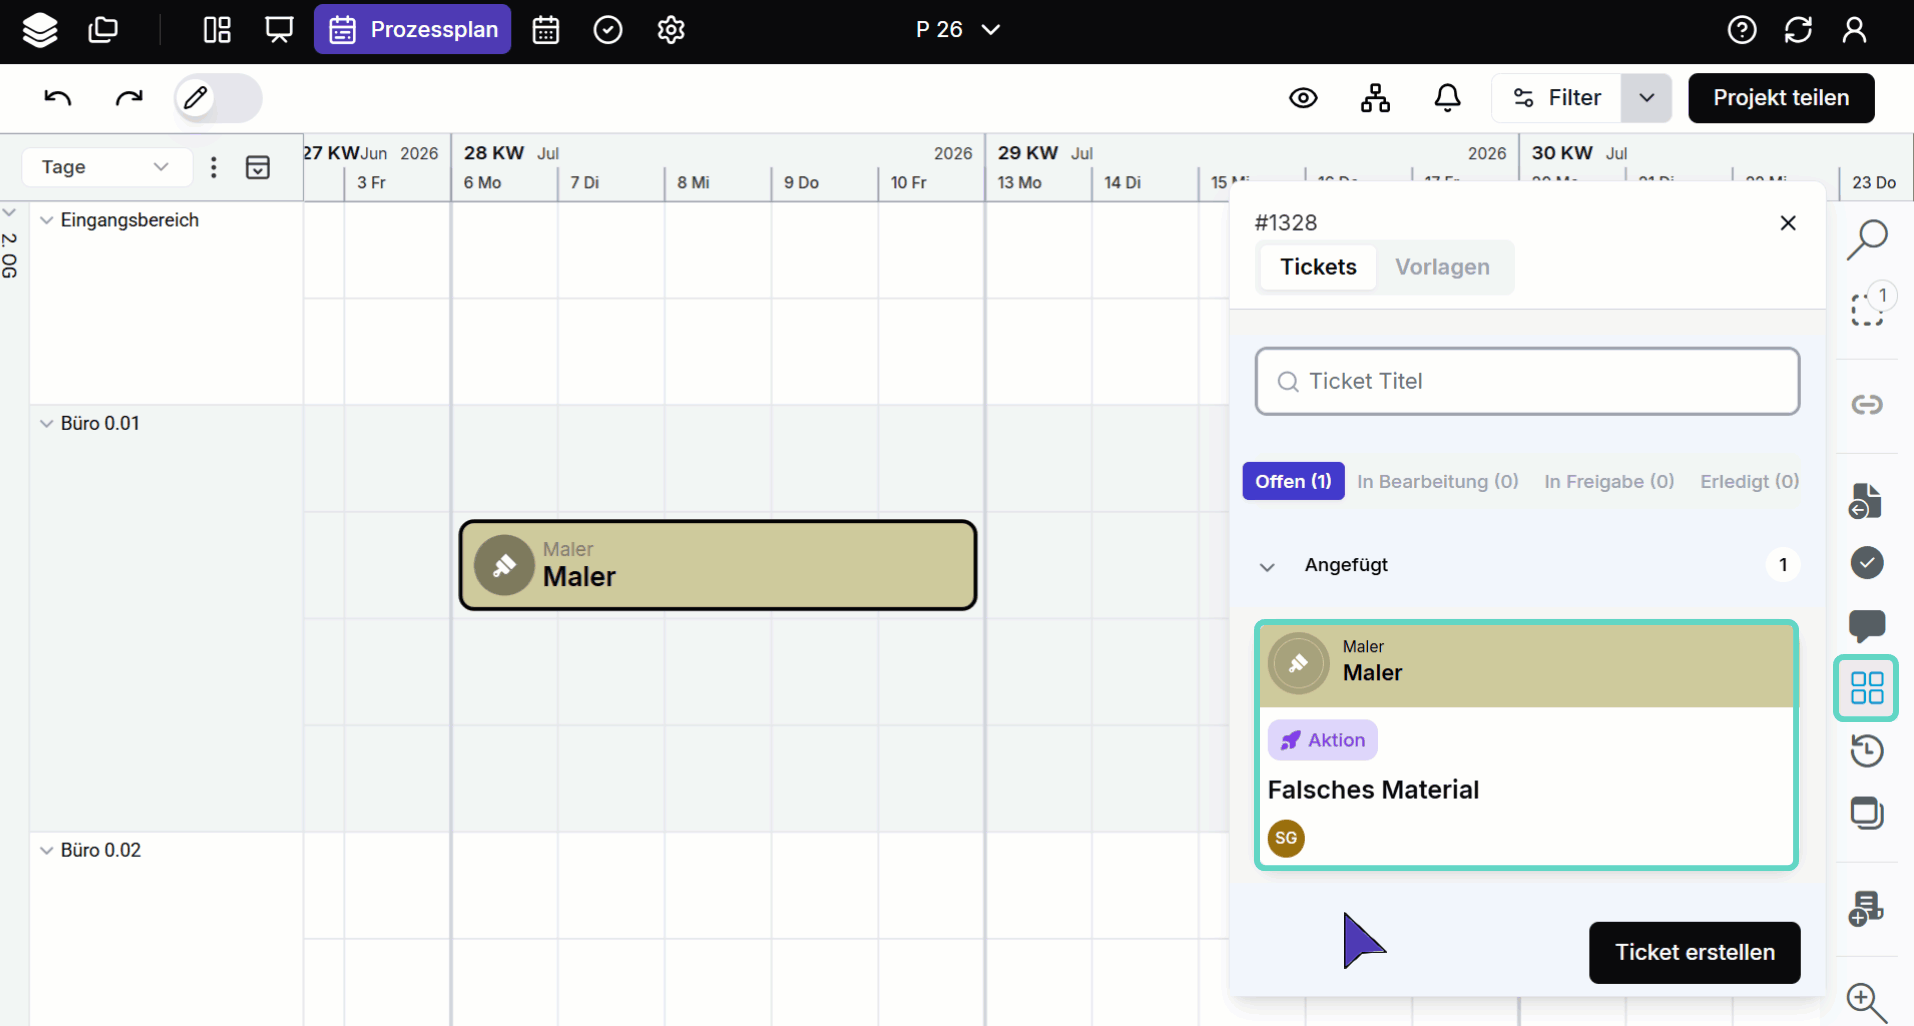Open the comments speech bubble icon

coord(1866,626)
